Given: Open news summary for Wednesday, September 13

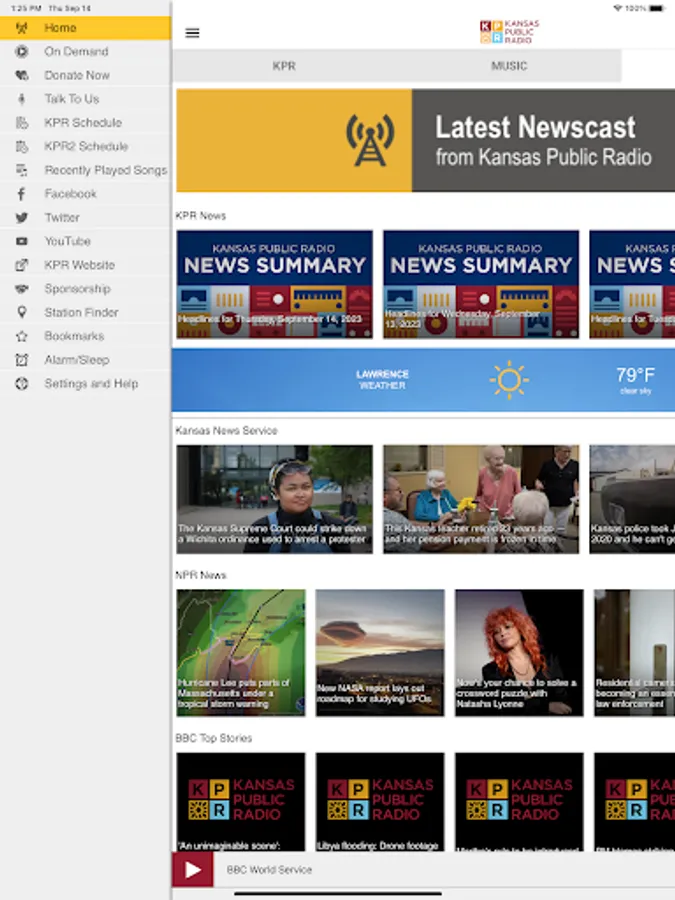Looking at the screenshot, I should coord(481,284).
